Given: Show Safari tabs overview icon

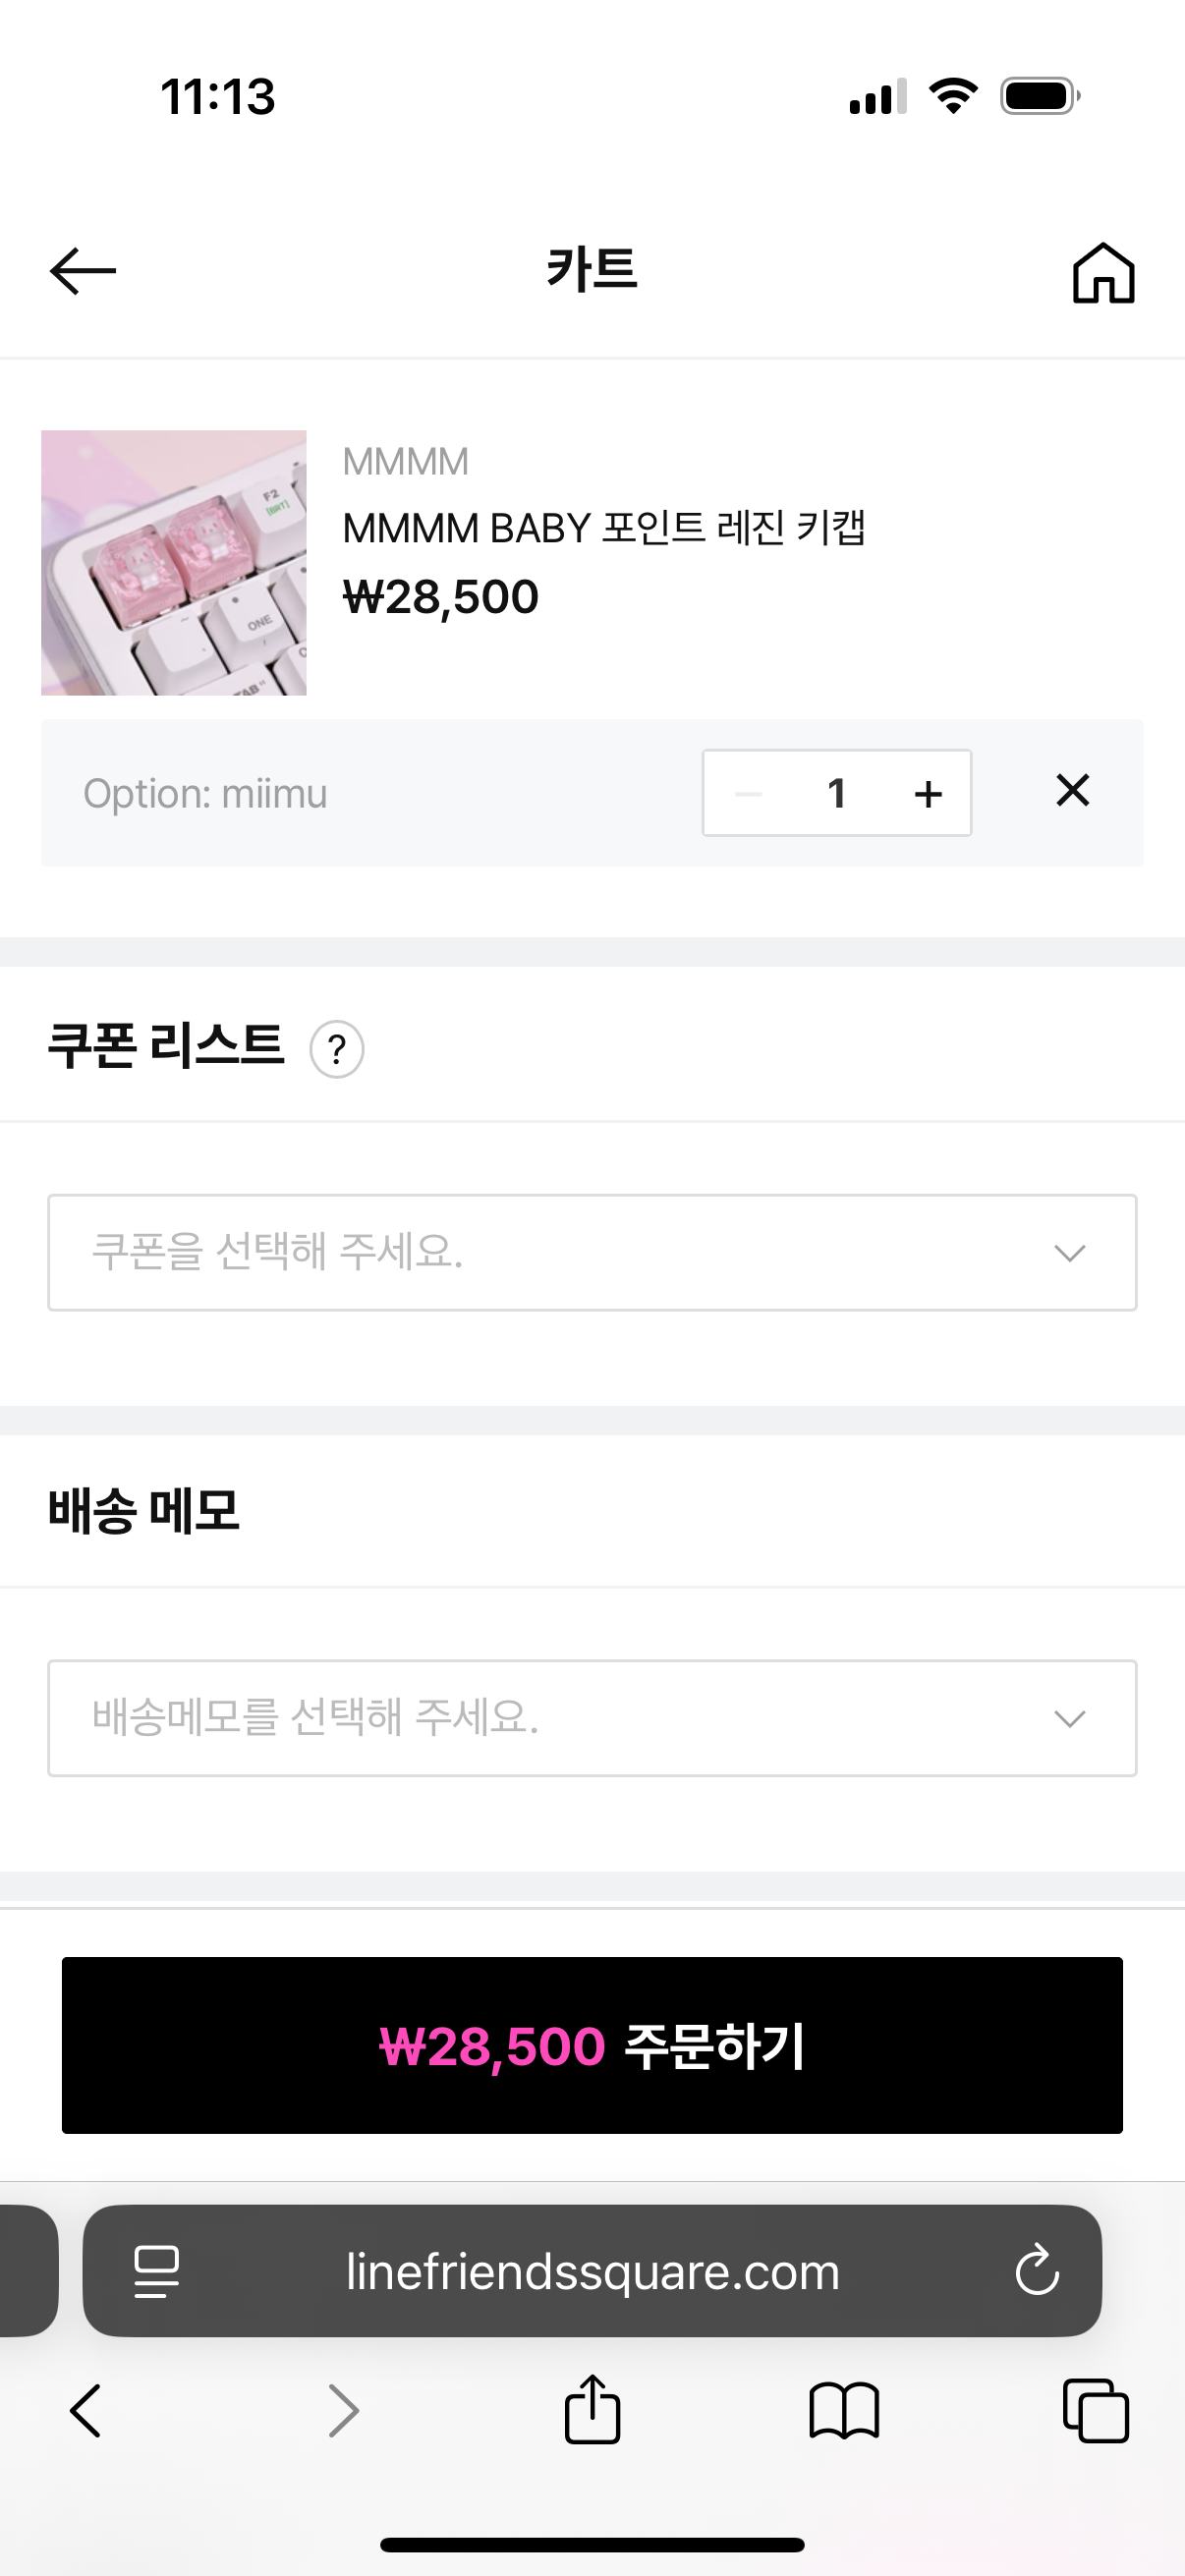Looking at the screenshot, I should coord(1095,2411).
